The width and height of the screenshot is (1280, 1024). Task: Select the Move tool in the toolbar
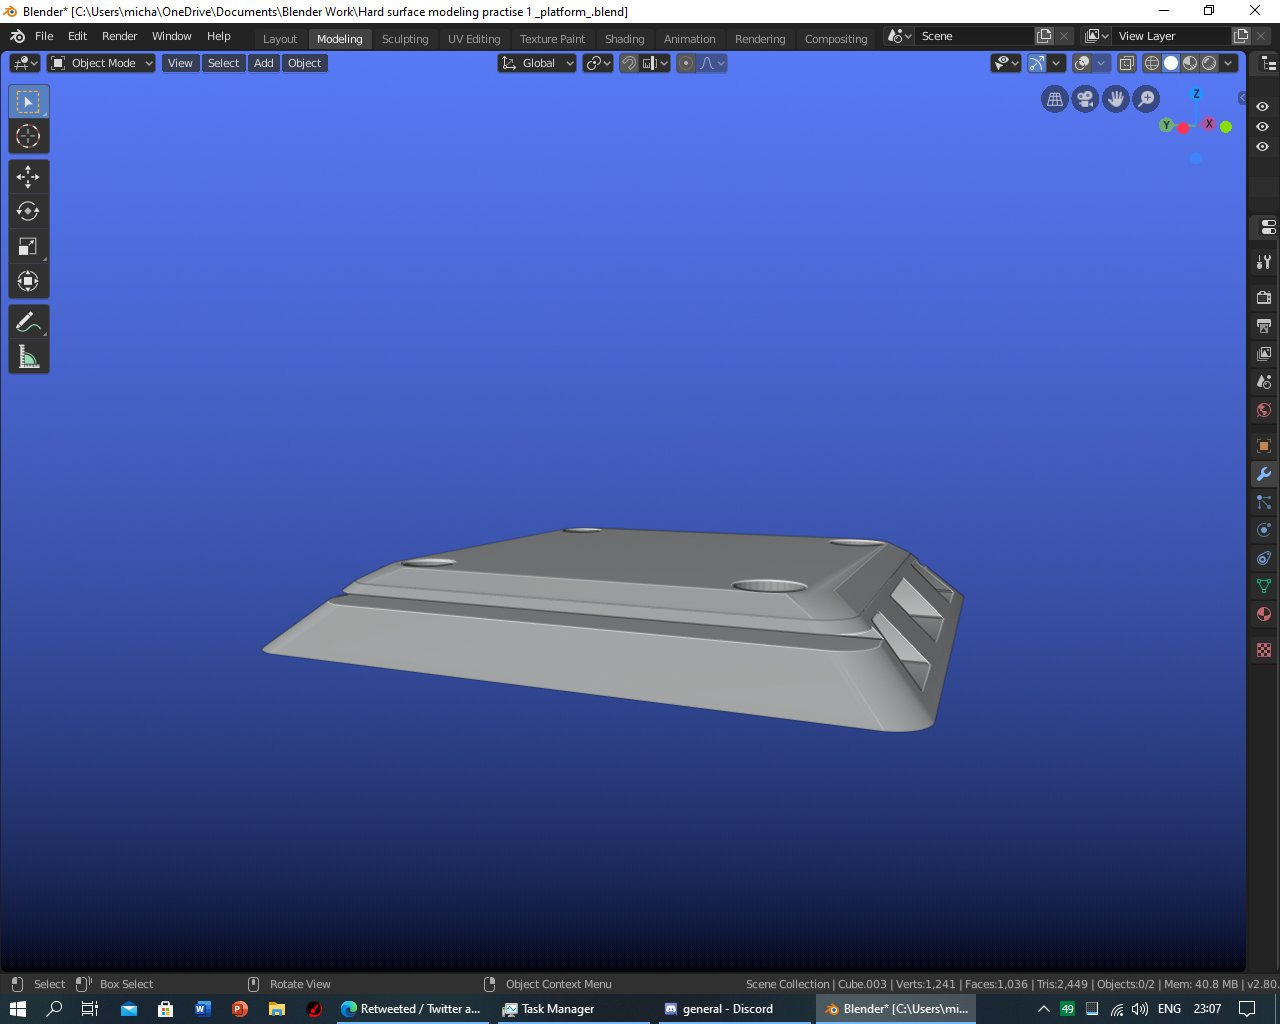pyautogui.click(x=28, y=177)
